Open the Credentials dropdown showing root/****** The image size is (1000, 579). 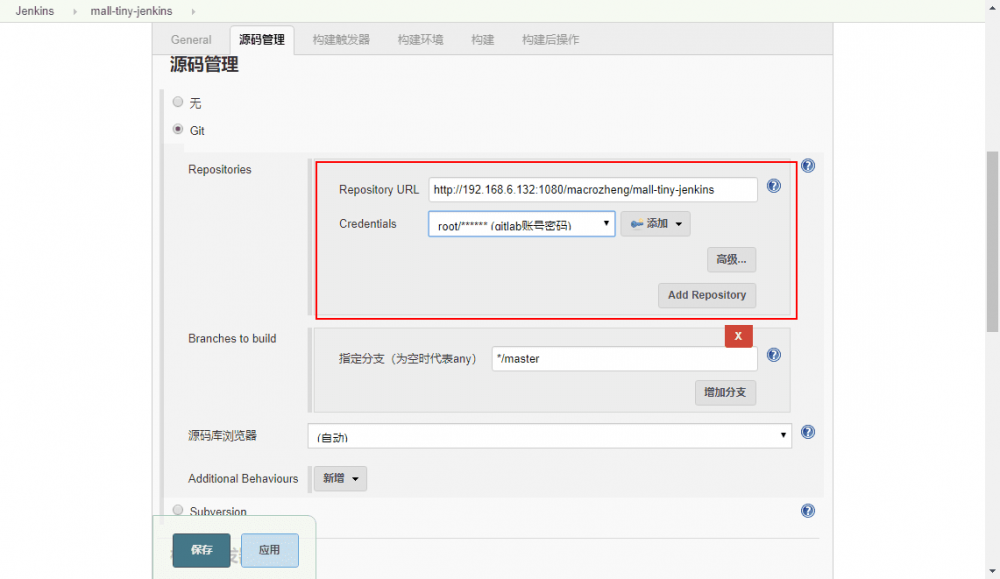(x=521, y=223)
